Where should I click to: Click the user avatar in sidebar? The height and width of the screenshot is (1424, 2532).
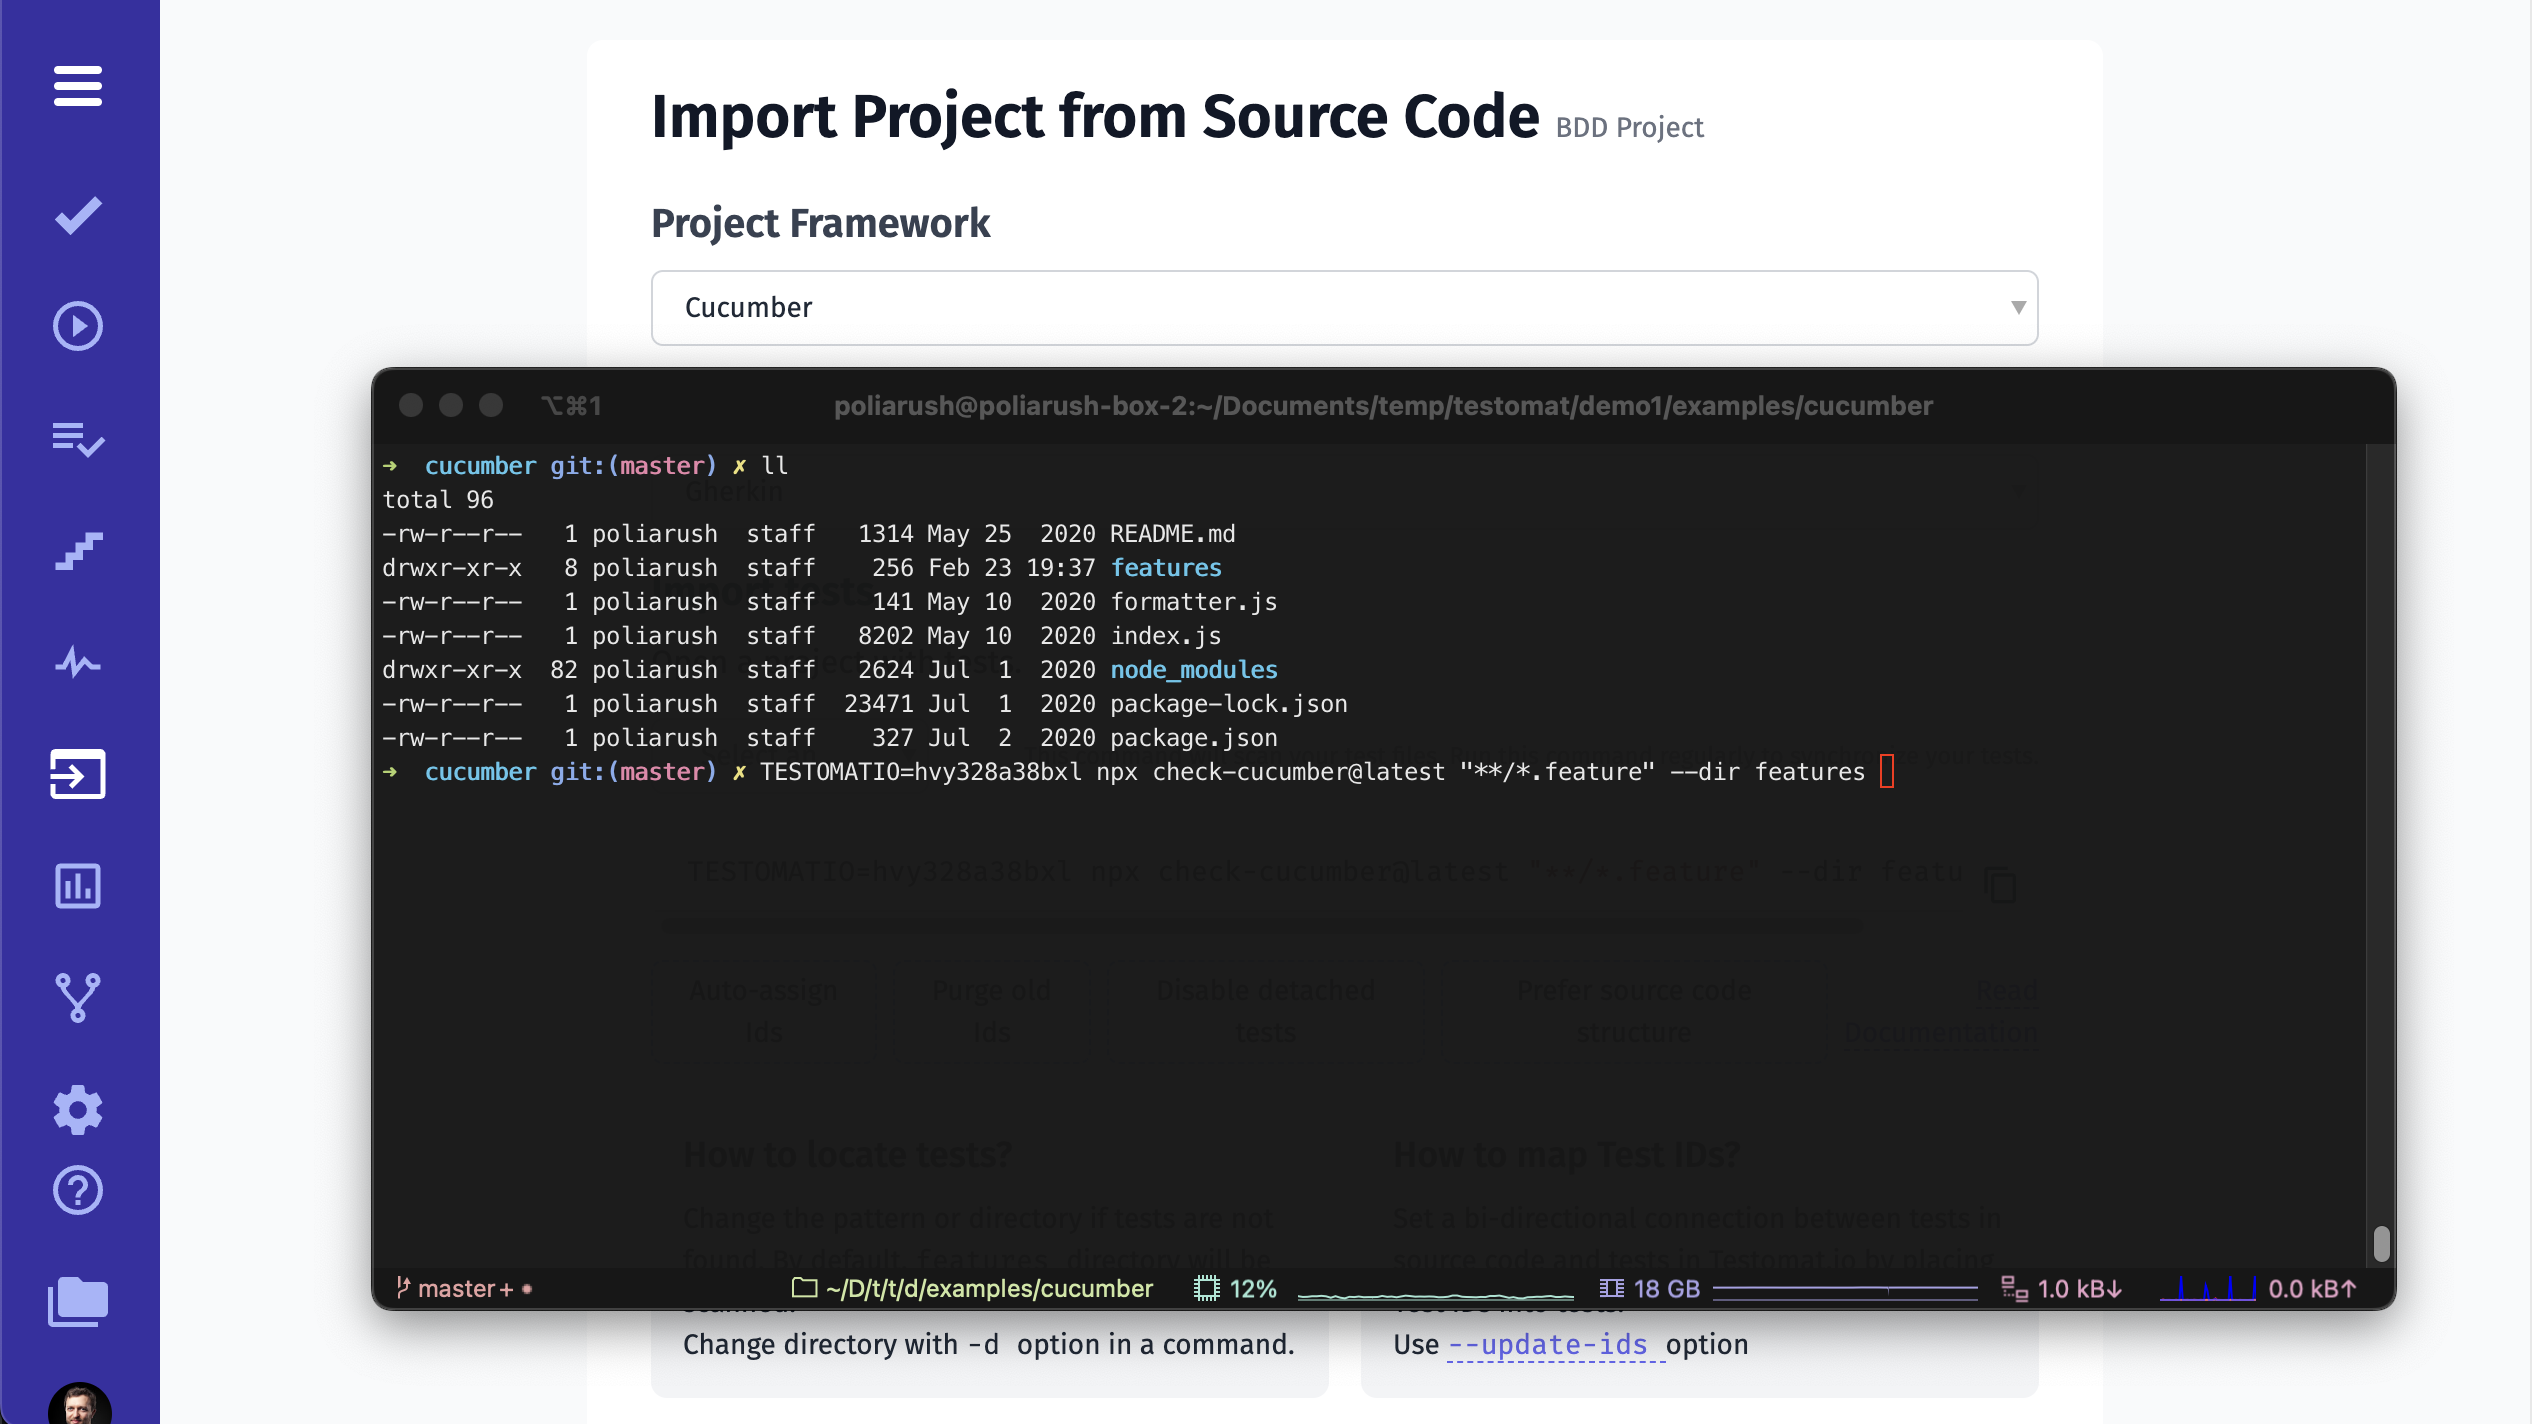[x=80, y=1403]
